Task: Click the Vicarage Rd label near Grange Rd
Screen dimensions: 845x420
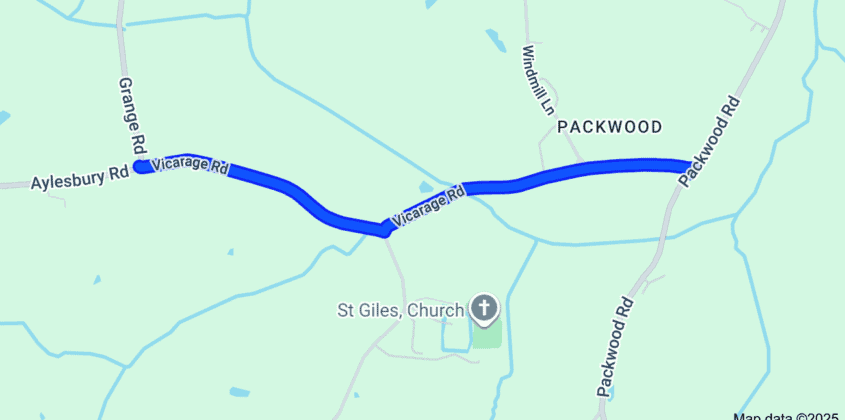Action: point(189,166)
